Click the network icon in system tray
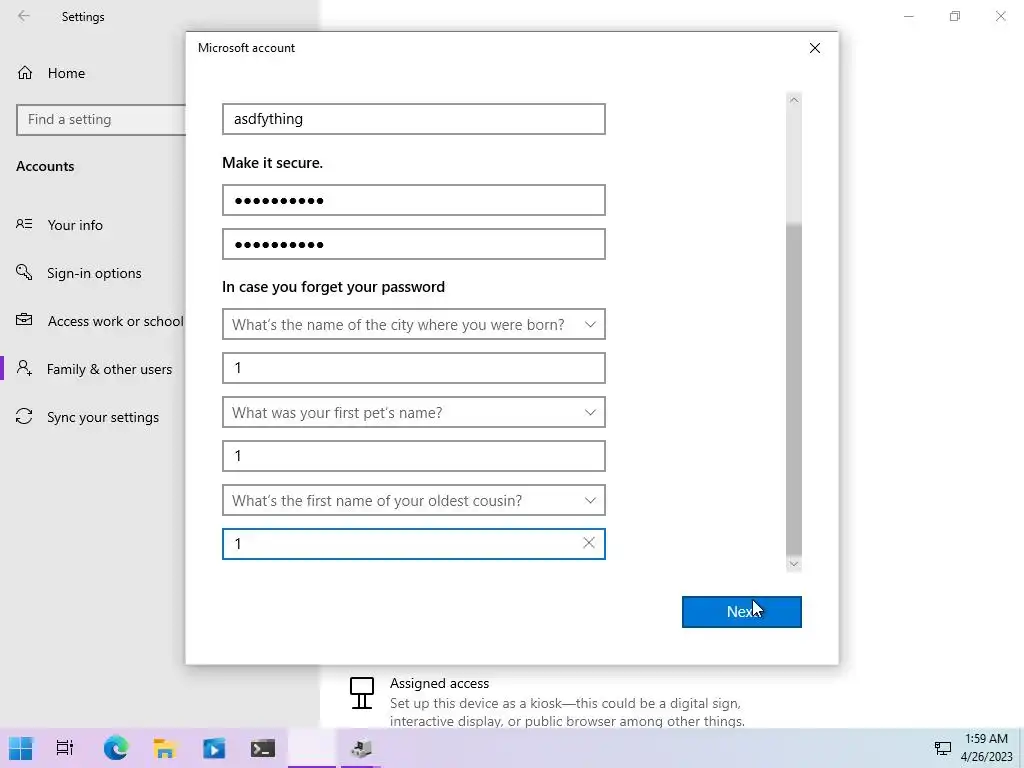 942,748
